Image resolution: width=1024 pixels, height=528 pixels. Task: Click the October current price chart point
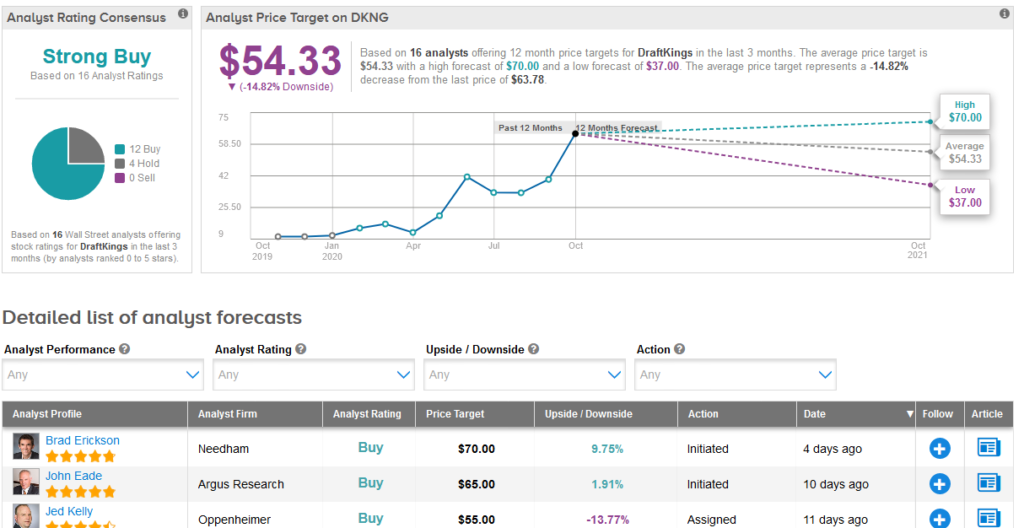(575, 133)
